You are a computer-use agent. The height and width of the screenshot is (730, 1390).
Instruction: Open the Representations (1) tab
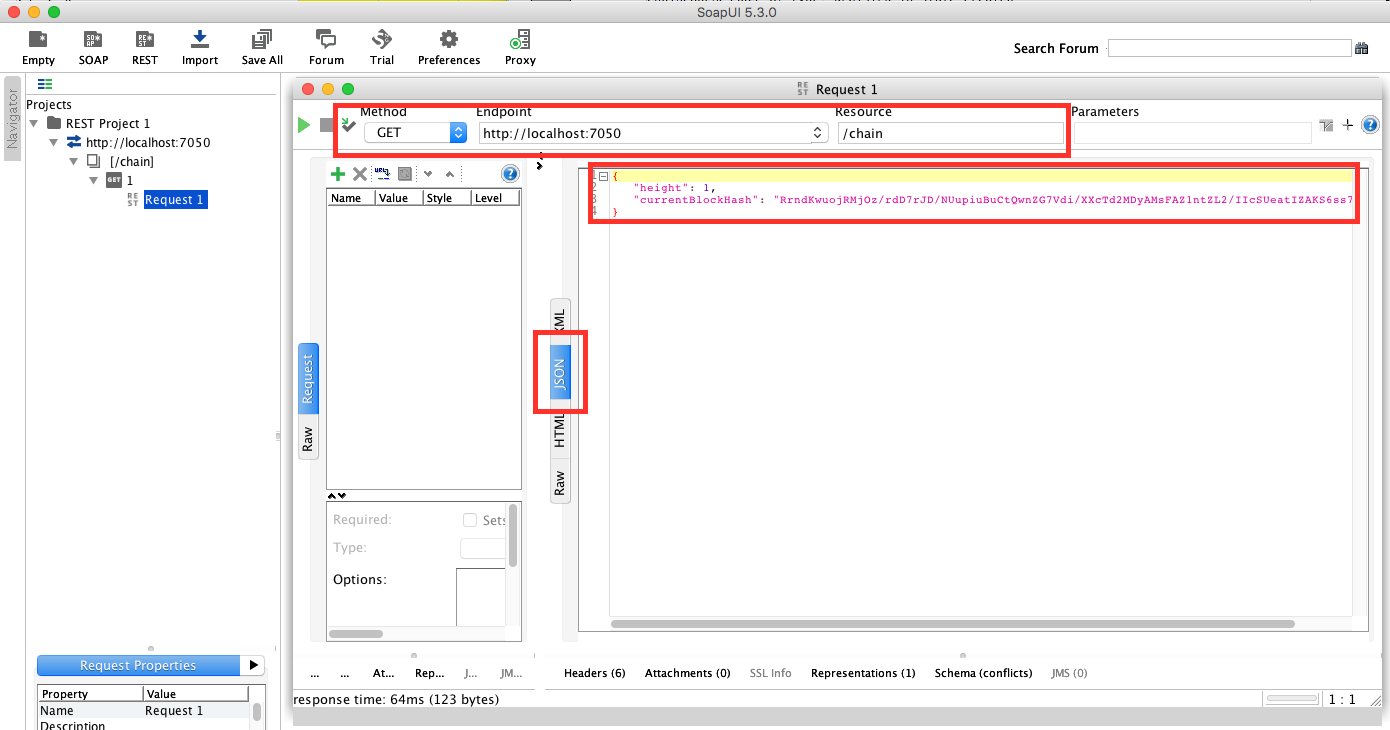tap(863, 673)
